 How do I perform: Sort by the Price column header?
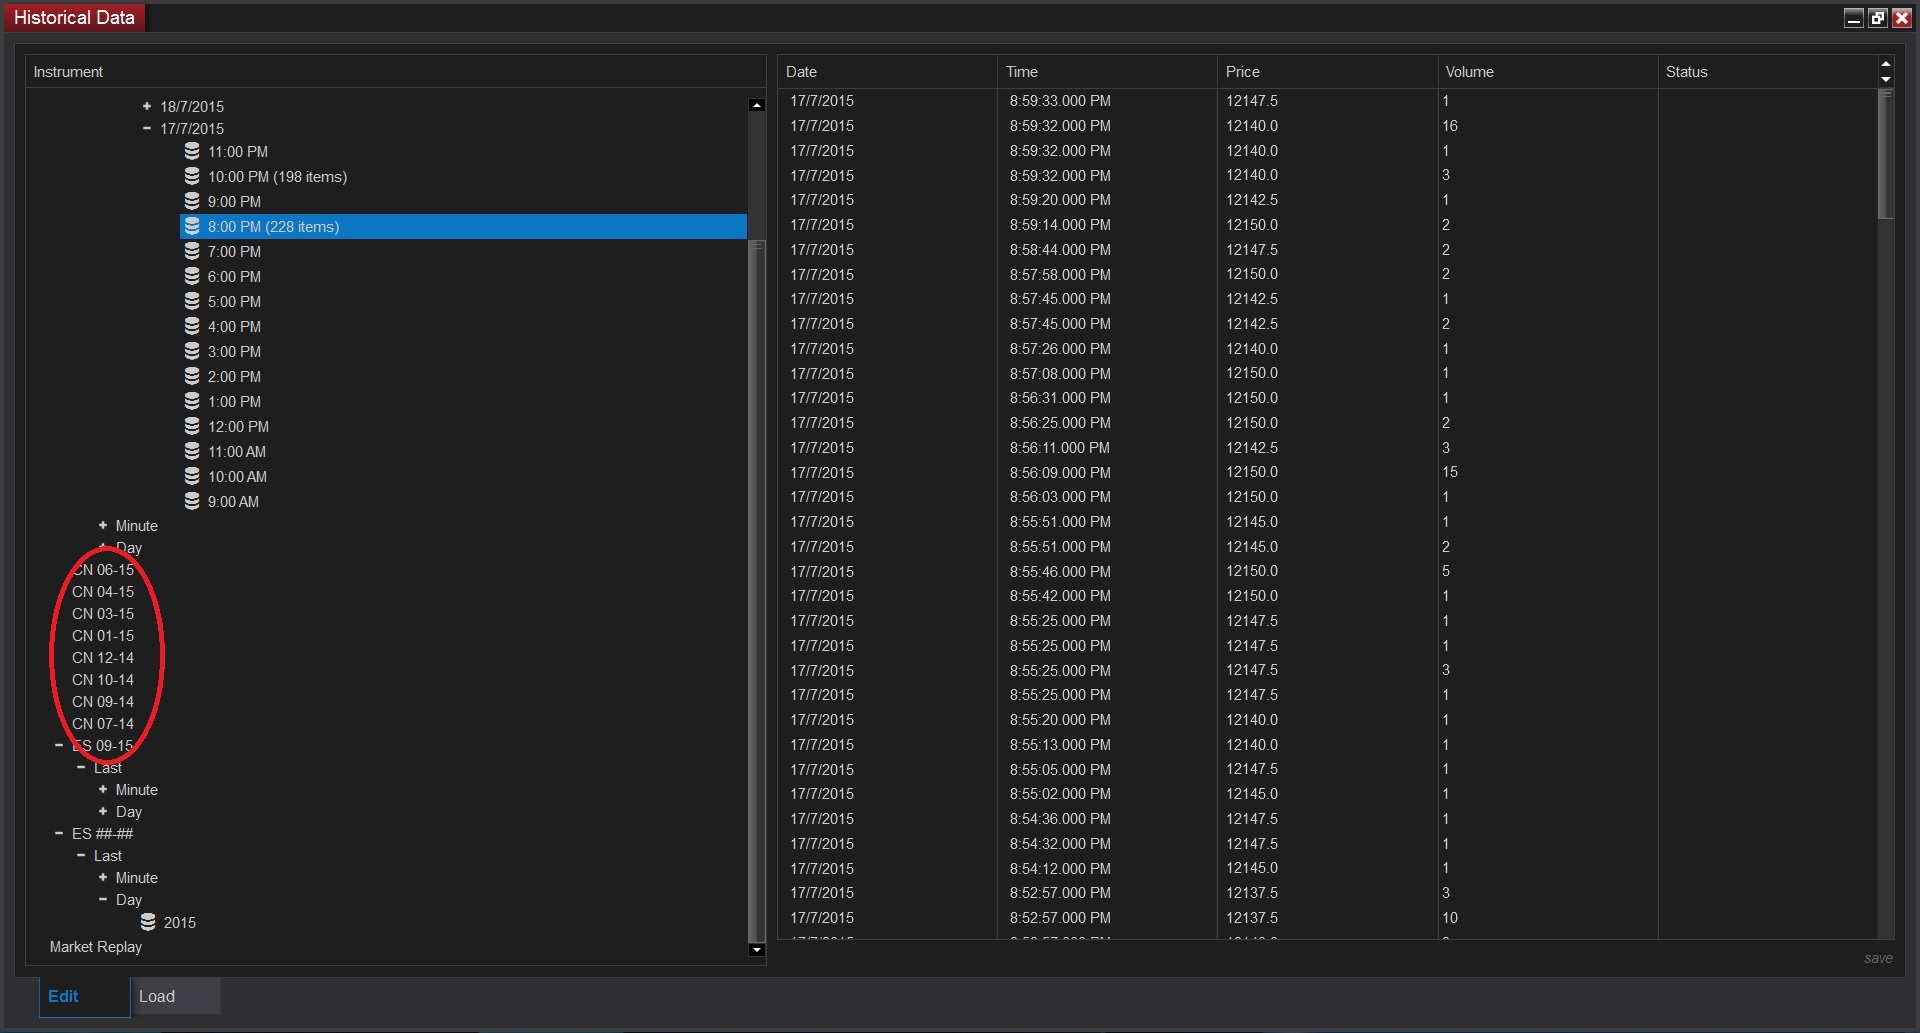[x=1327, y=72]
